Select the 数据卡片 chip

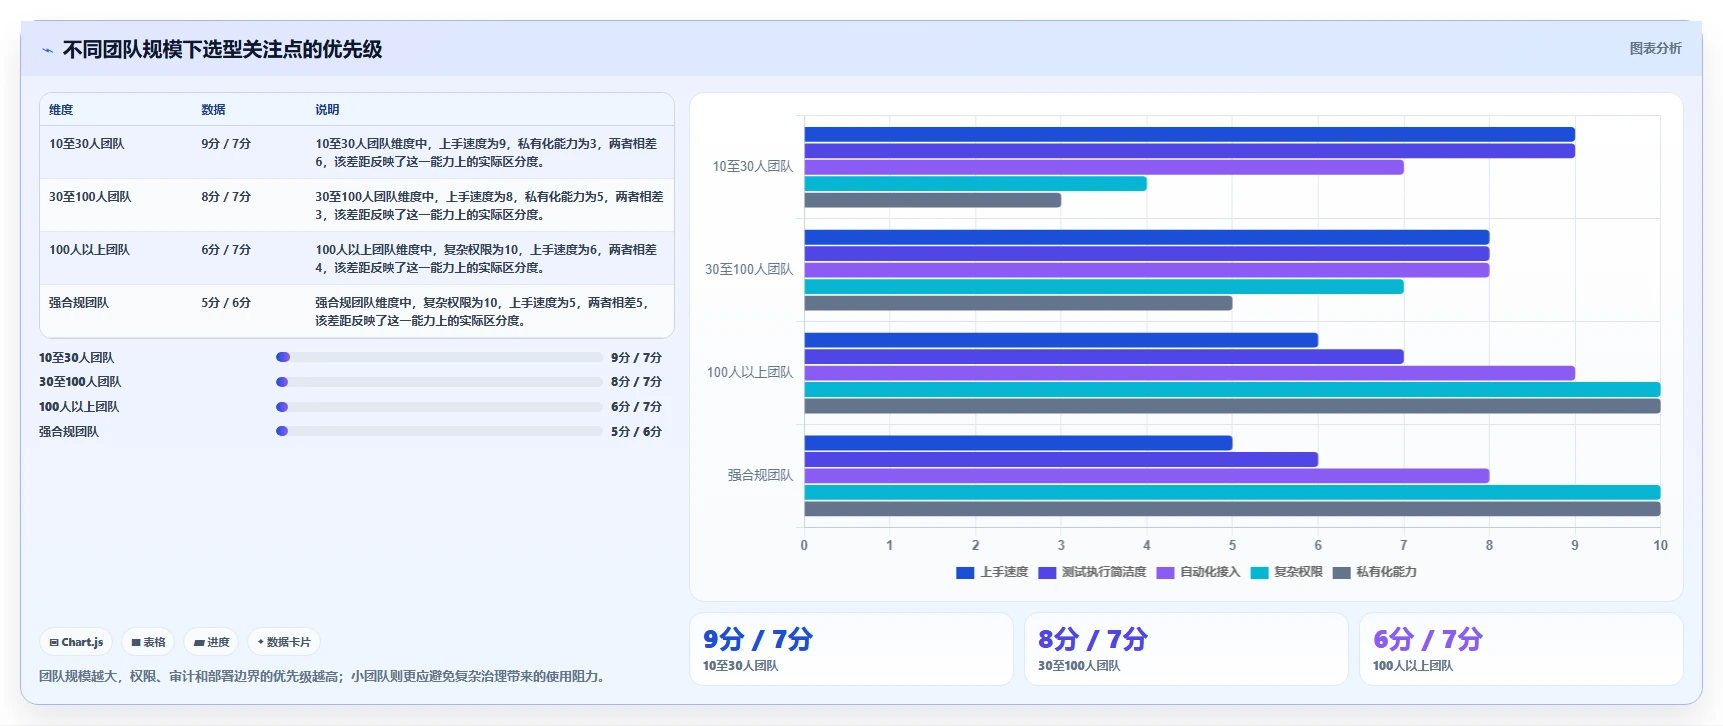point(284,642)
